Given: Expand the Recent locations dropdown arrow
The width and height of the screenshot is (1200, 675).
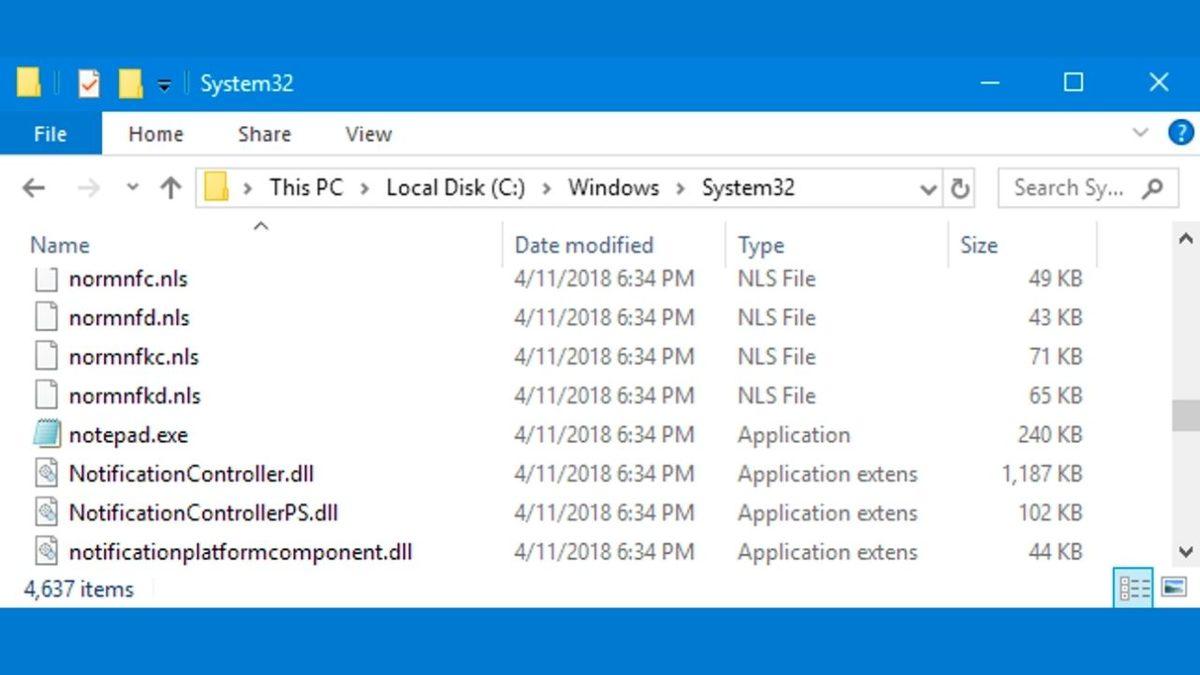Looking at the screenshot, I should 132,188.
